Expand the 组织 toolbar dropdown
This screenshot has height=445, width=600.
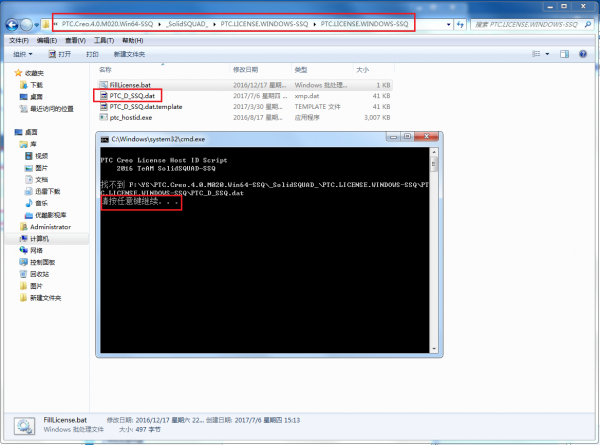(x=23, y=54)
